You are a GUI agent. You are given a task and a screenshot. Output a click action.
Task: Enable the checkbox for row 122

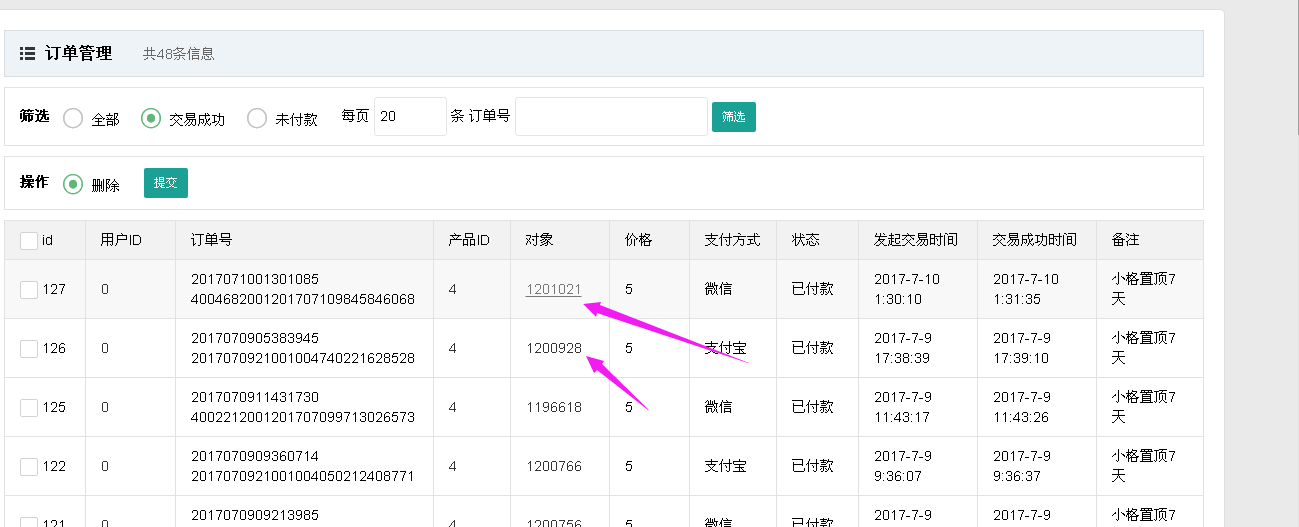point(29,466)
